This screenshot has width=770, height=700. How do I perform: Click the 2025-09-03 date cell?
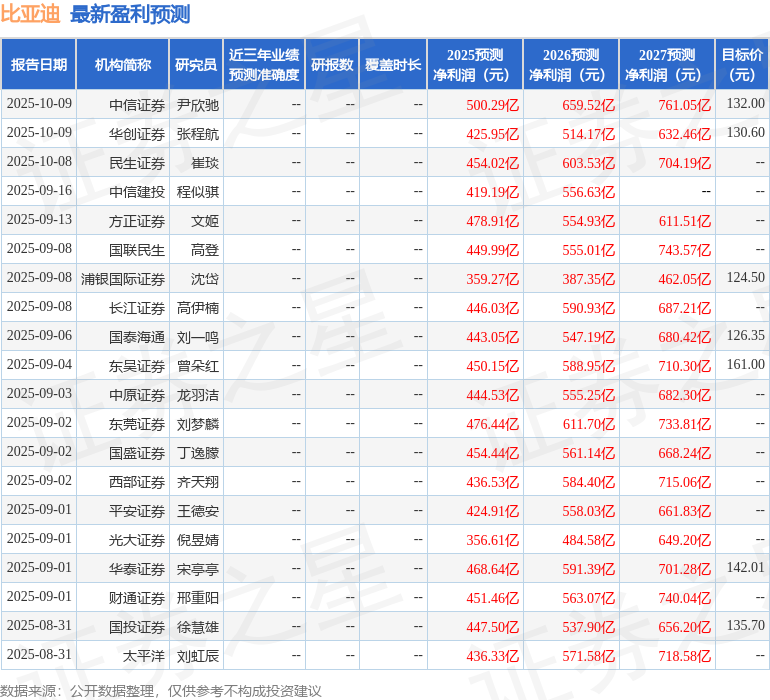point(39,393)
